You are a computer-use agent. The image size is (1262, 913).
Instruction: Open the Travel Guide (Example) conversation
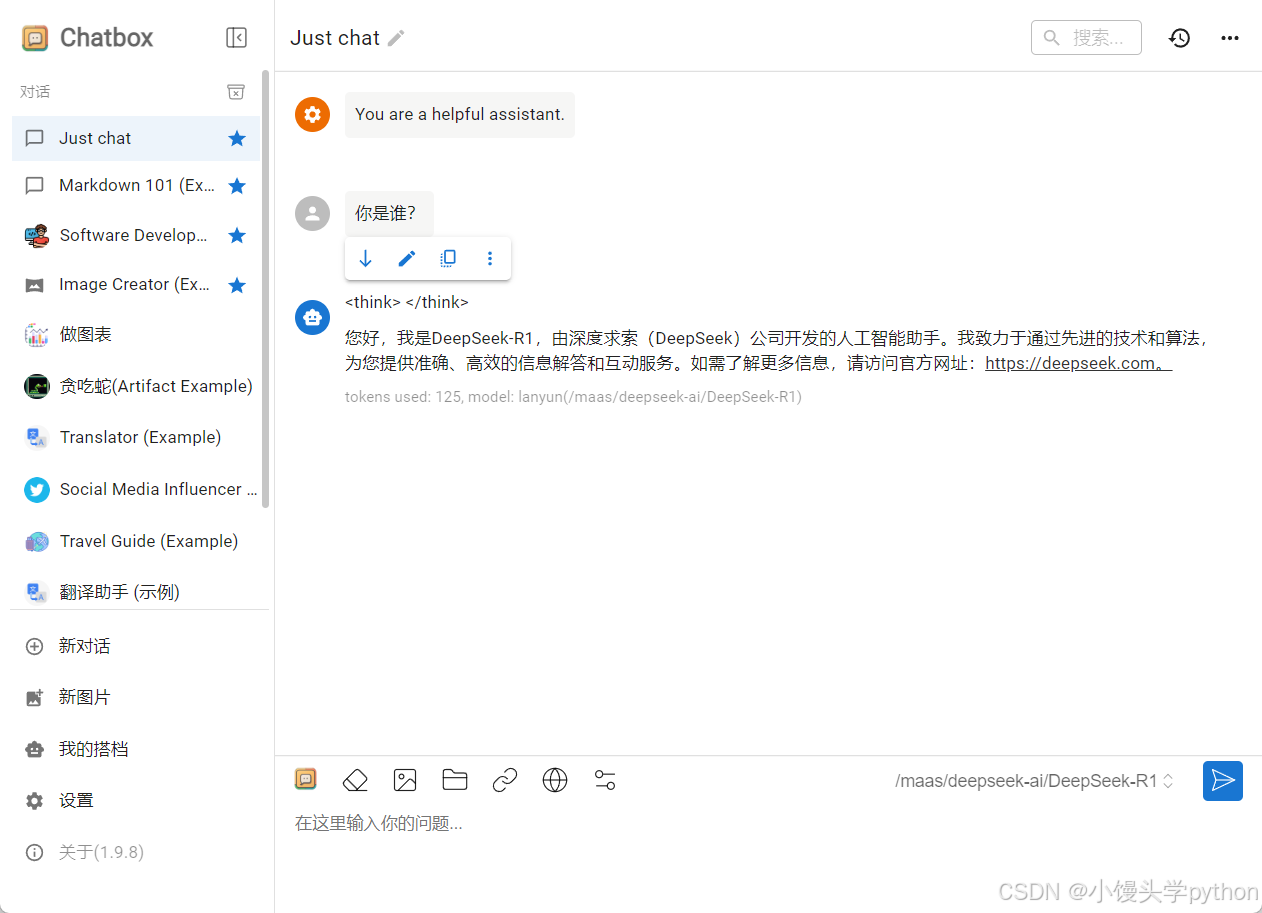point(136,541)
